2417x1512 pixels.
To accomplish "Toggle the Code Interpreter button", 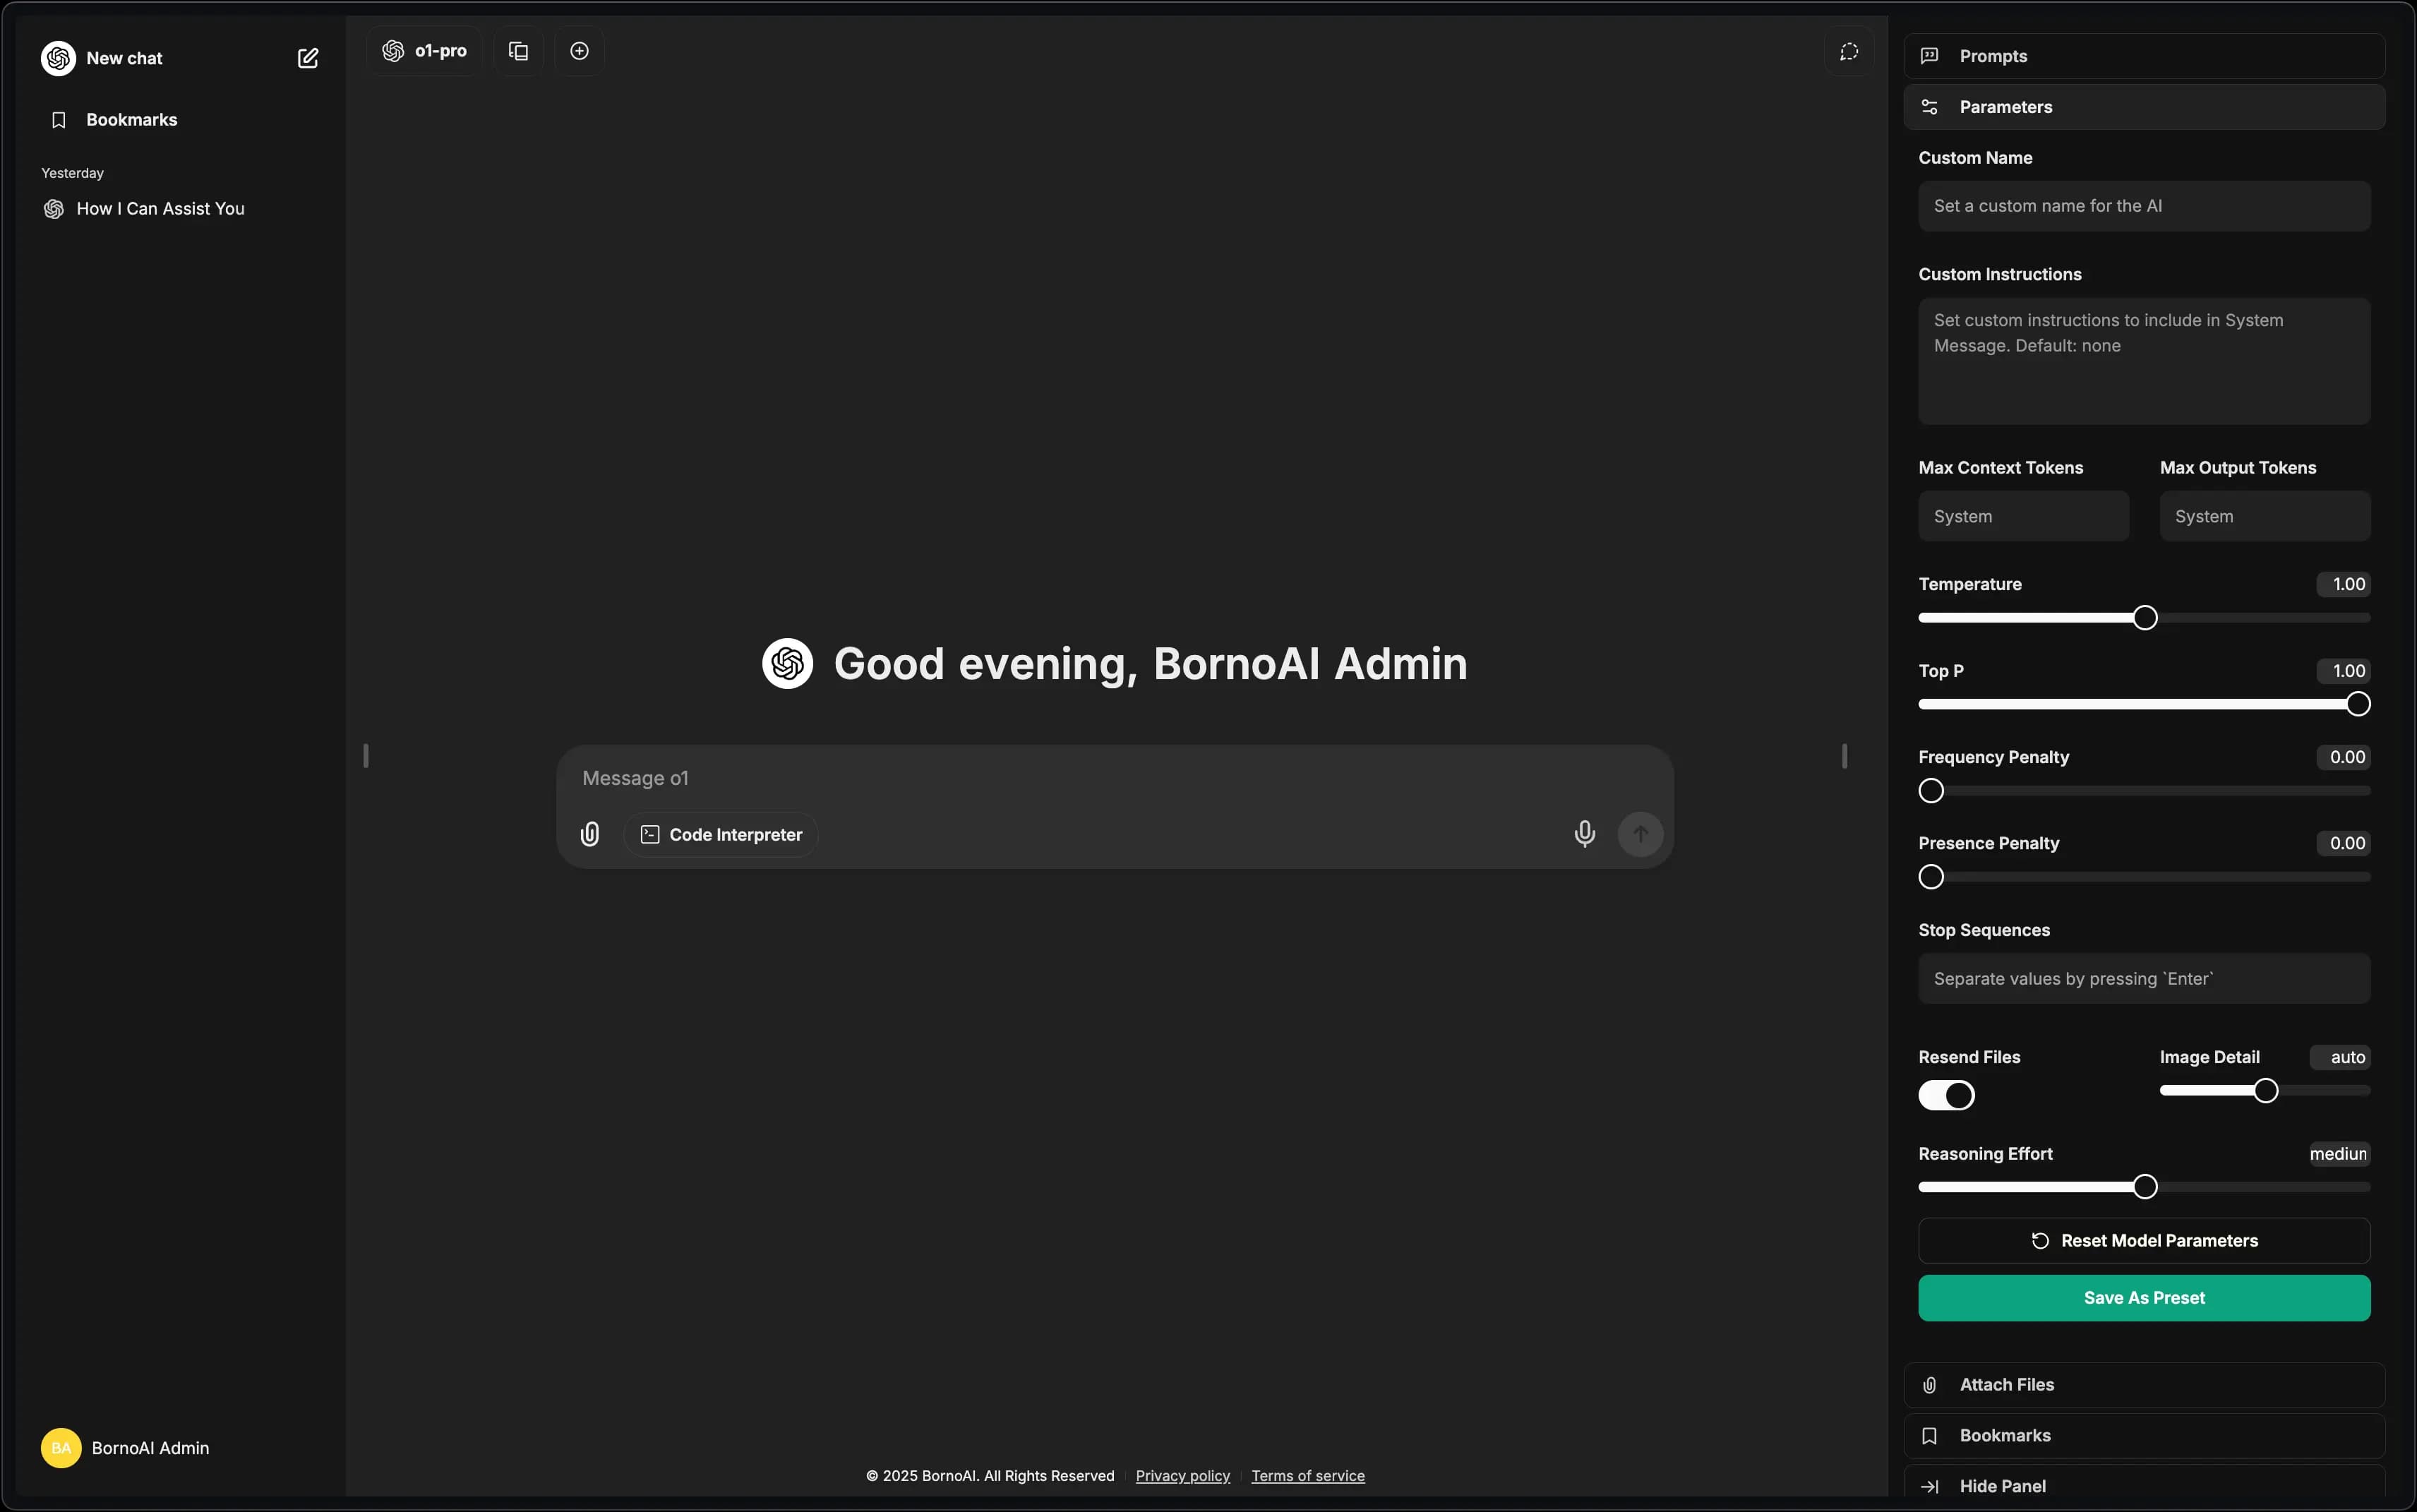I will tap(721, 834).
